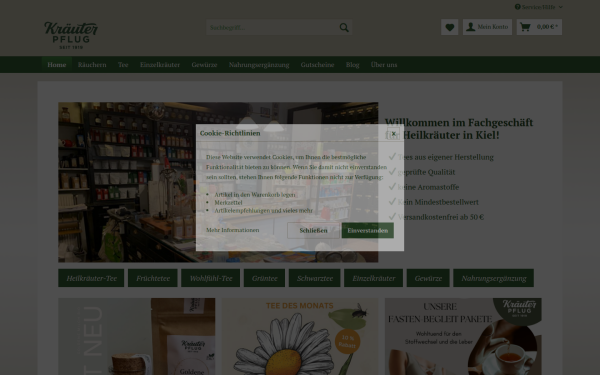Click the Kräuter Pflug logo
Screen dimensions: 600x375
pos(71,35)
